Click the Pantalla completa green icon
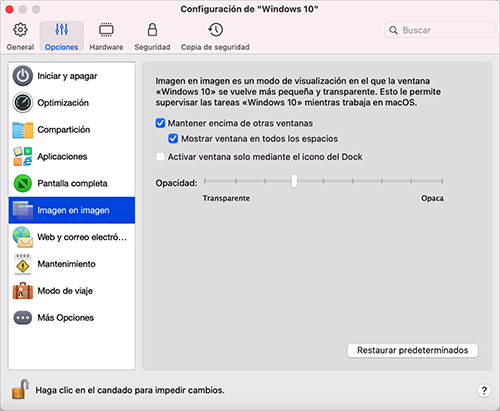The height and width of the screenshot is (411, 500). click(23, 183)
